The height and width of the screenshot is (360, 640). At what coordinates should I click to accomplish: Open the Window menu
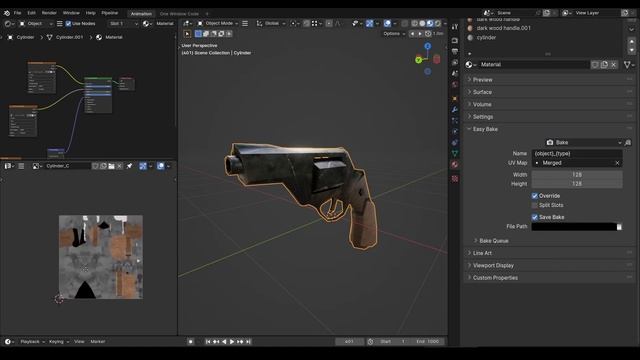pyautogui.click(x=71, y=13)
